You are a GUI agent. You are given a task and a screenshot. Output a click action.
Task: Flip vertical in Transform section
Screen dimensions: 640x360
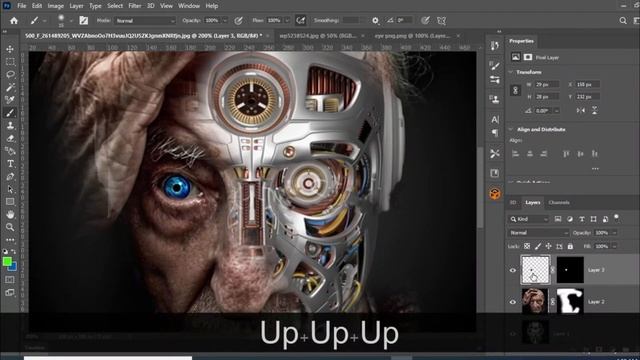tap(595, 111)
